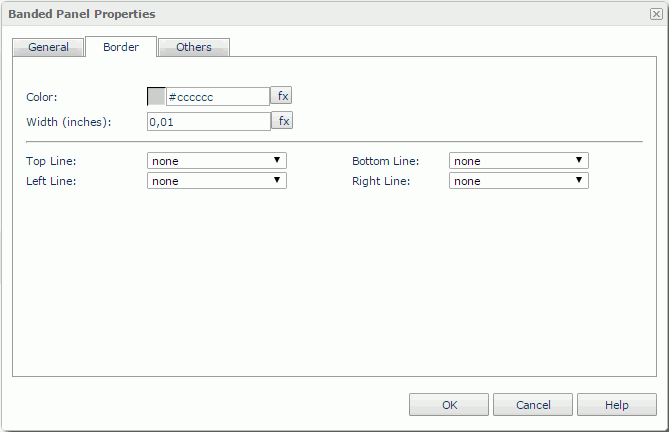Click the 'Left Line:' label
The image size is (669, 432).
51,181
